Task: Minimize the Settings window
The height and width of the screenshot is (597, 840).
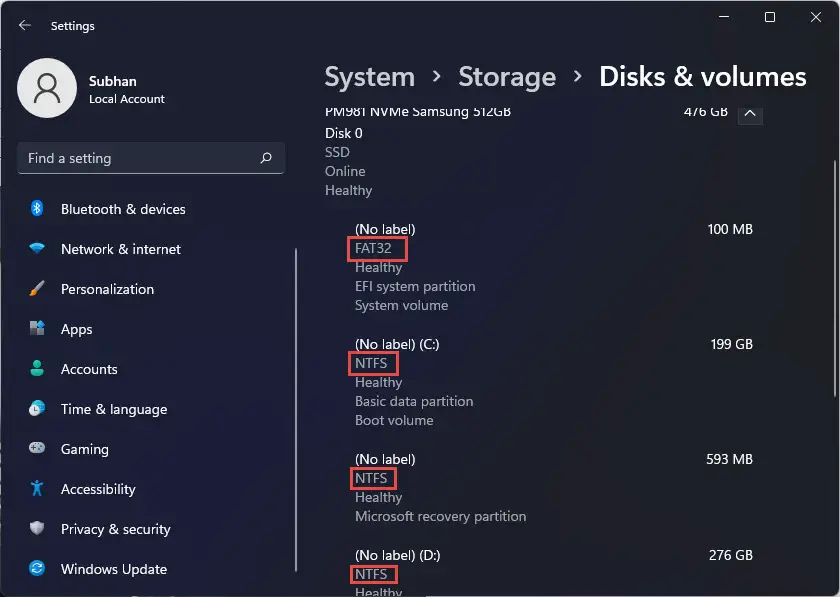Action: point(724,17)
